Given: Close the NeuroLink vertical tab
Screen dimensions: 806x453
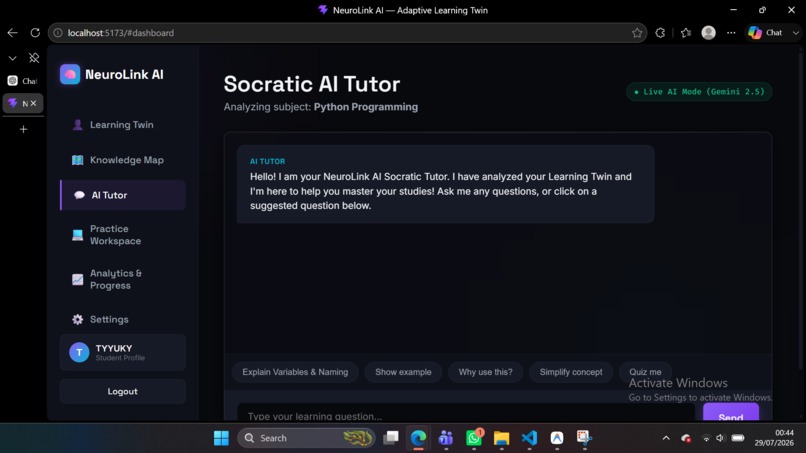Looking at the screenshot, I should [33, 103].
